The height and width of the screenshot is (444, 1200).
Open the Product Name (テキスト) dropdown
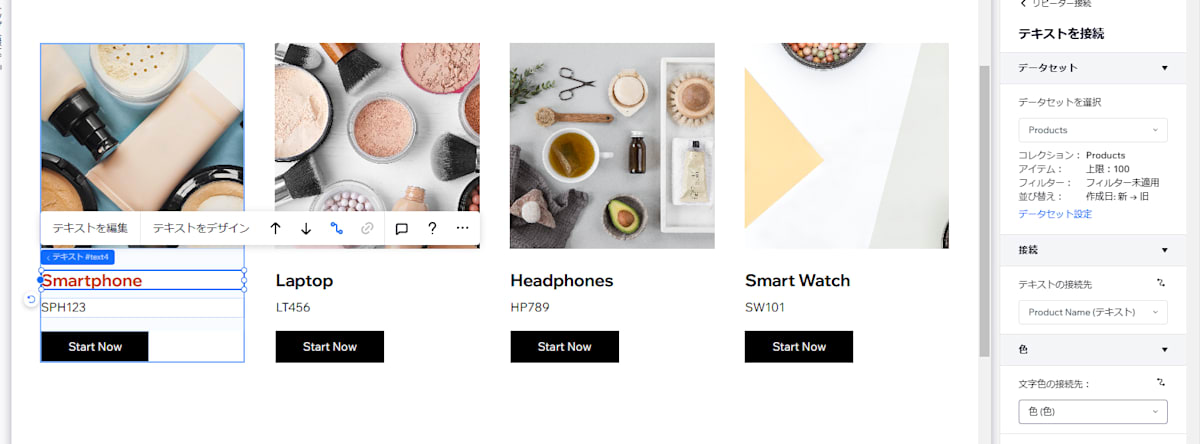(1093, 312)
